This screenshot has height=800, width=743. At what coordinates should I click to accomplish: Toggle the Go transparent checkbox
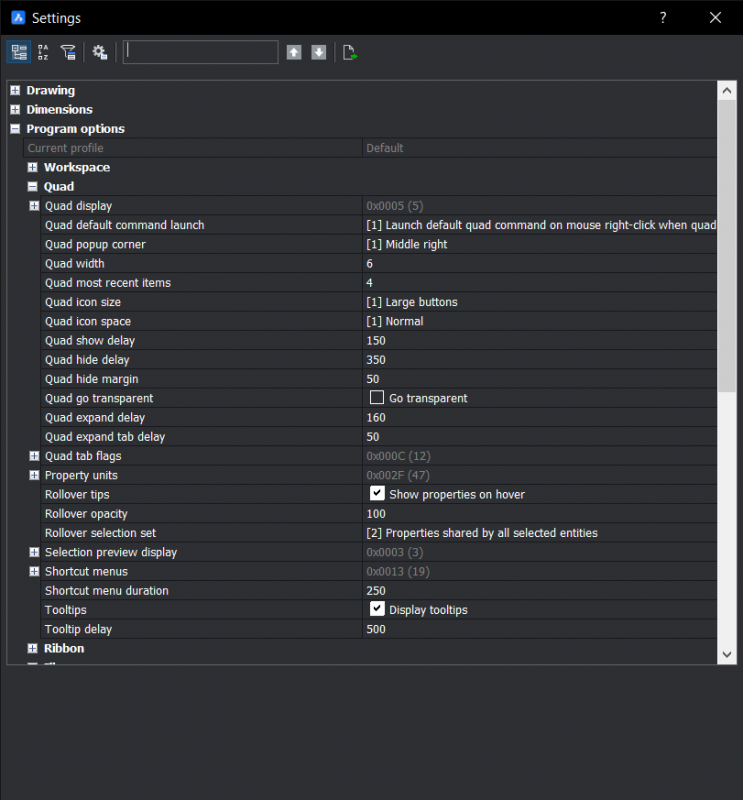click(x=377, y=397)
